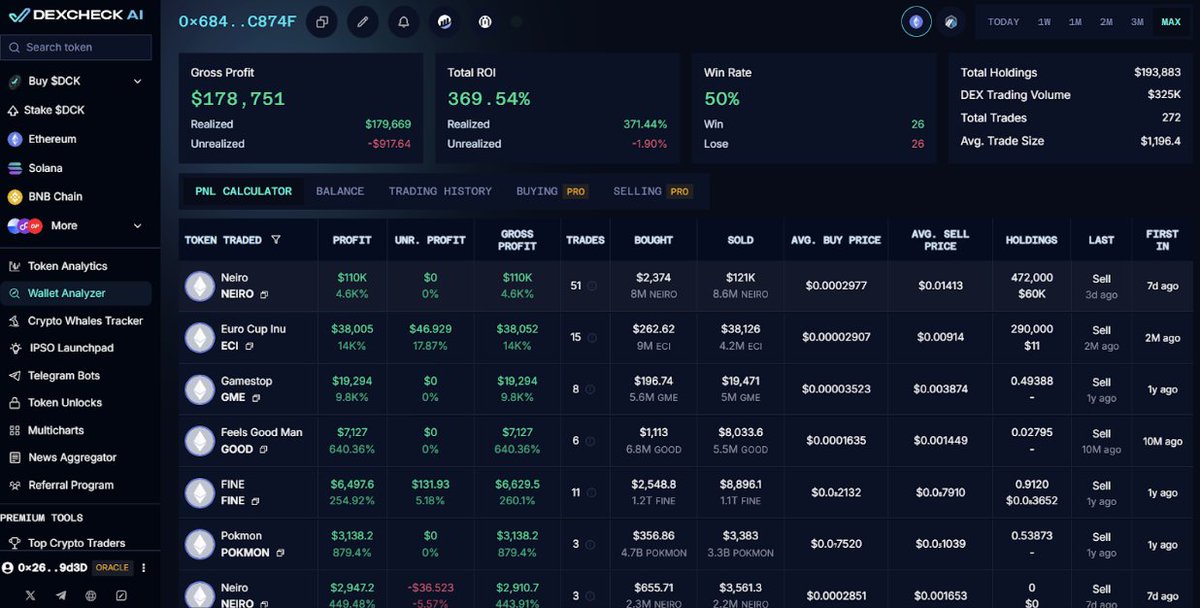Copy the NEIRO token address in first row
Screen dimensions: 1200x608
click(264, 295)
